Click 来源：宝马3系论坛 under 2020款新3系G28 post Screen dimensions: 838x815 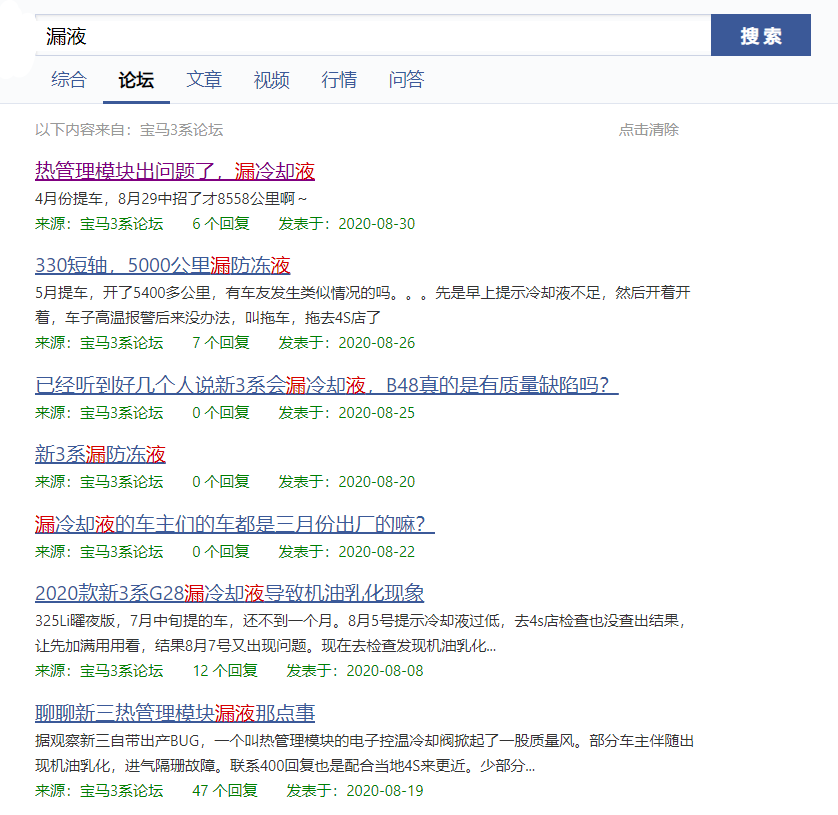click(x=99, y=671)
